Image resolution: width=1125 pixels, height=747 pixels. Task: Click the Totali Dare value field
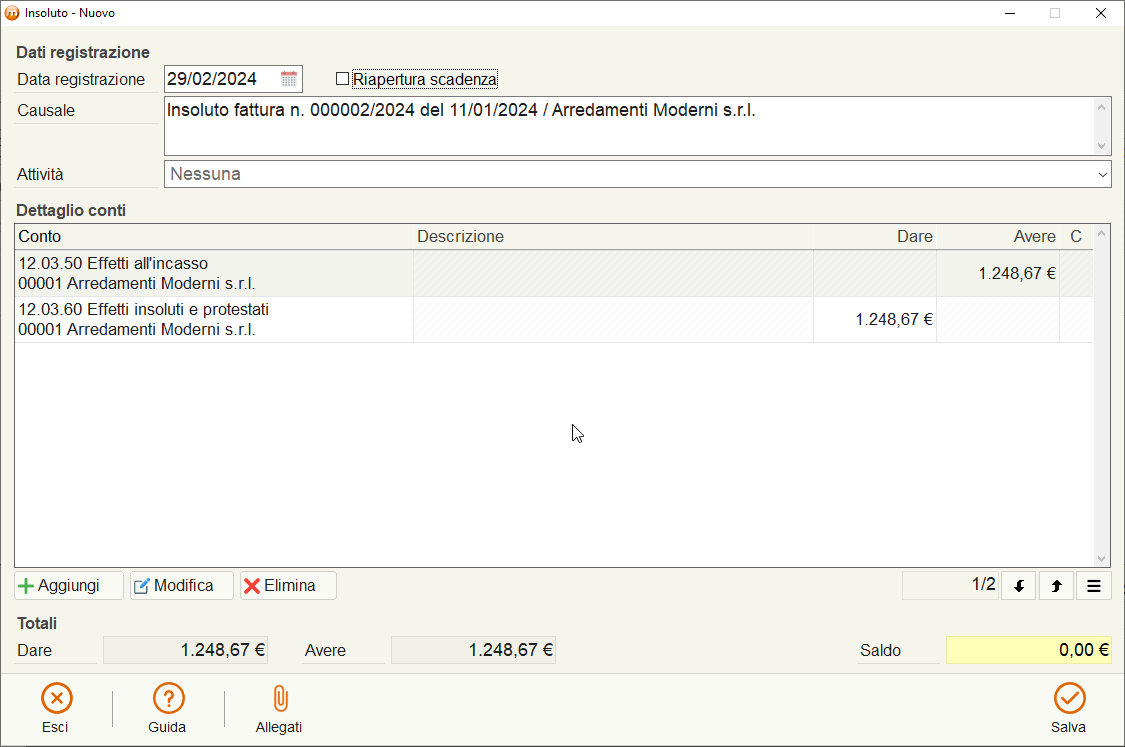tap(186, 650)
